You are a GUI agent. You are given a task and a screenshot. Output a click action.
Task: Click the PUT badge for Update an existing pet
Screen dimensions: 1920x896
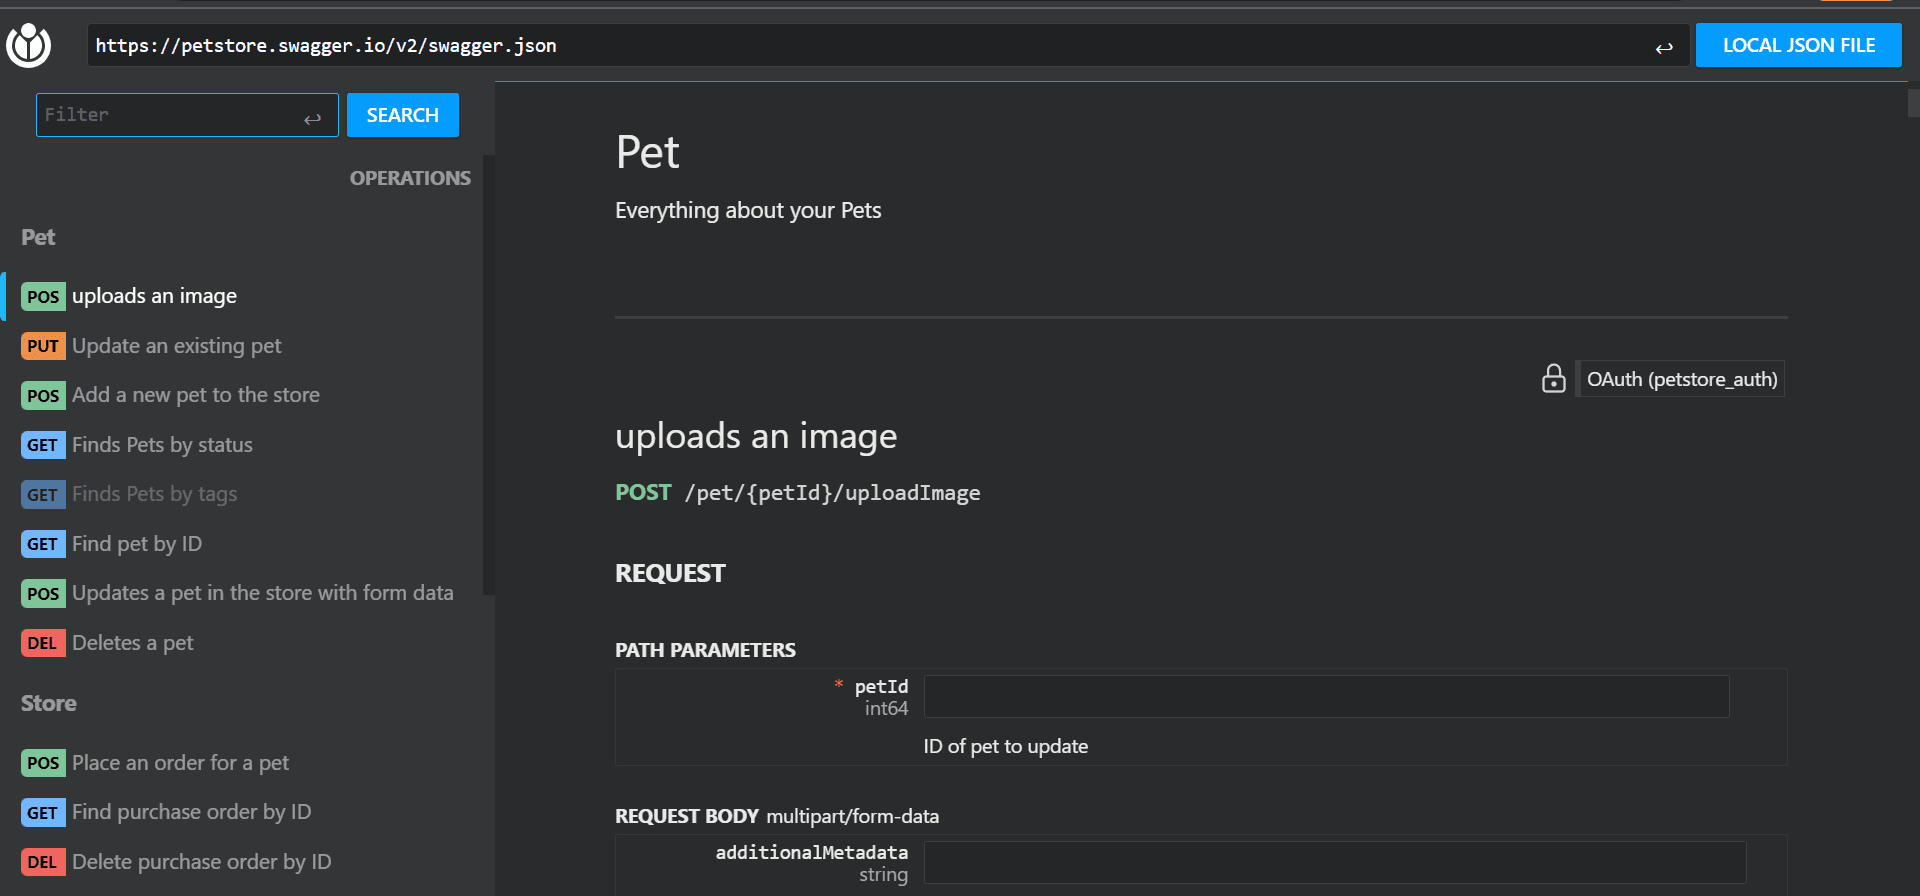click(x=43, y=346)
